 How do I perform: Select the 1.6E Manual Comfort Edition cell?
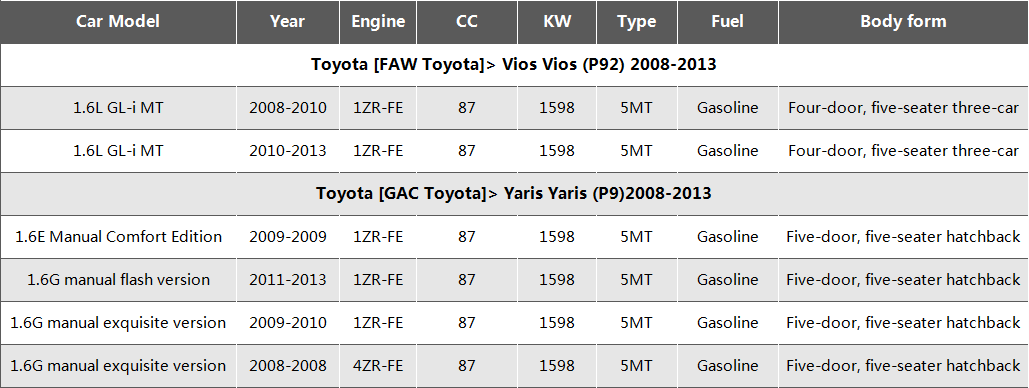pos(118,236)
